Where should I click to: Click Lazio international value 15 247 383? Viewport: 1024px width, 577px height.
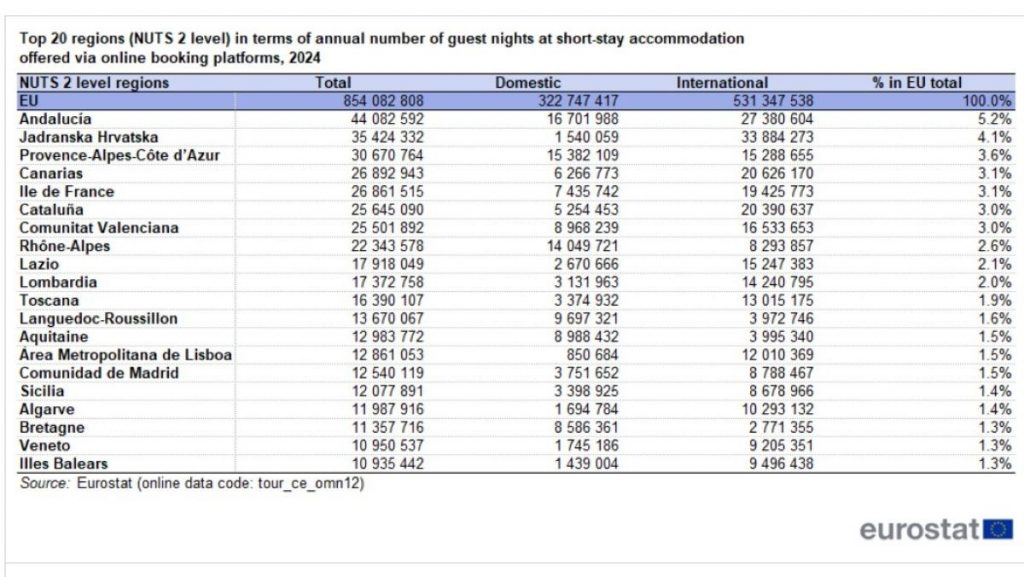tap(777, 264)
